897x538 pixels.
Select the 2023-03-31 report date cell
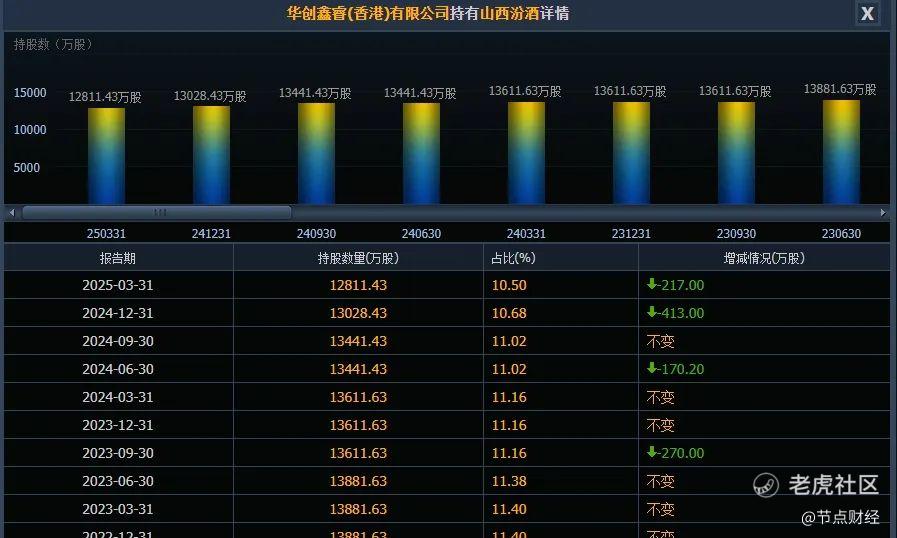[118, 509]
